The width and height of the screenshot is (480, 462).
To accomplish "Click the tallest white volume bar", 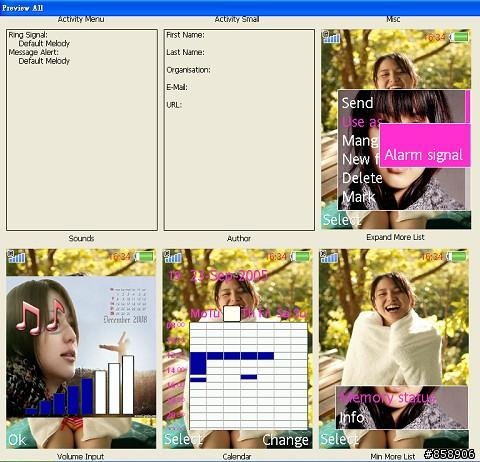I will tap(128, 385).
